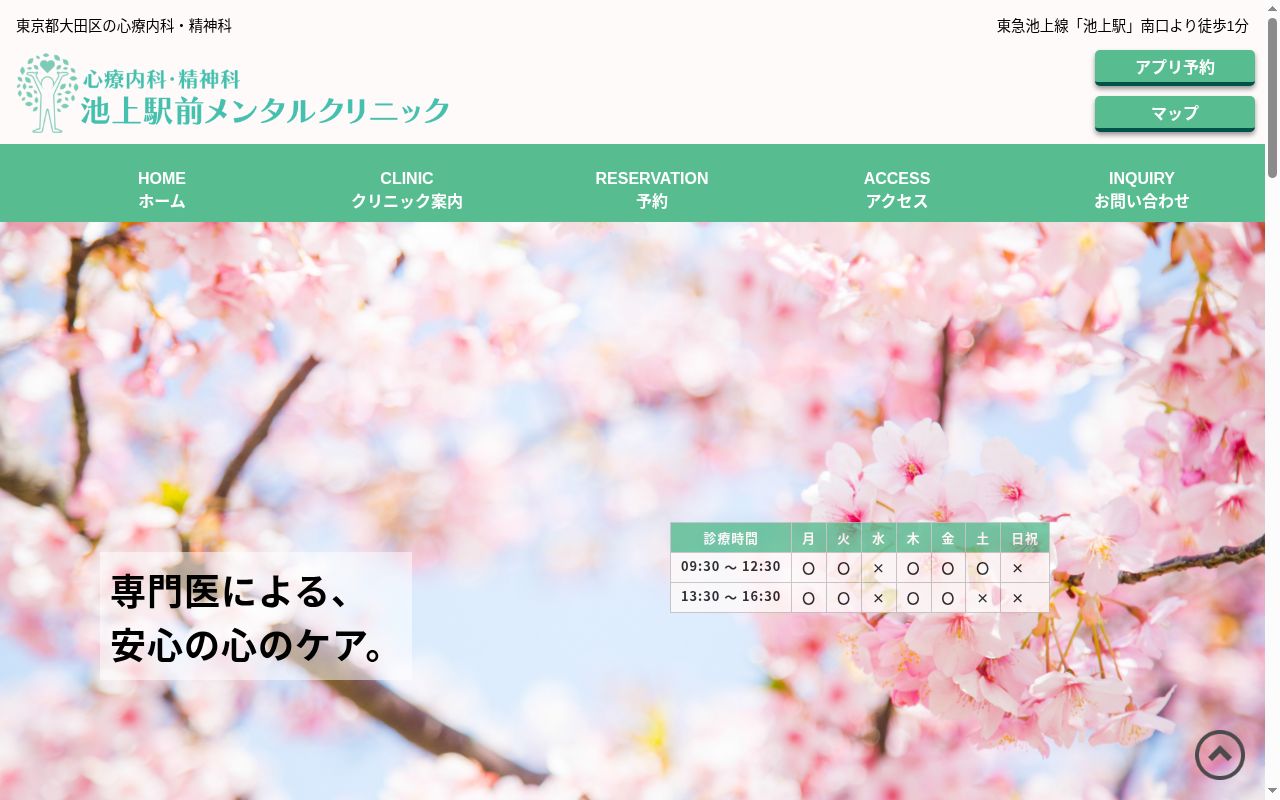Click 診療時間 table header
Viewport: 1280px width, 800px height.
pos(731,538)
